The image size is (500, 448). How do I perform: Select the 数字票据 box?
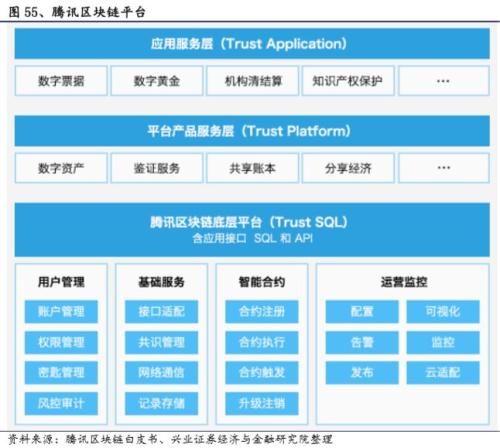61,81
